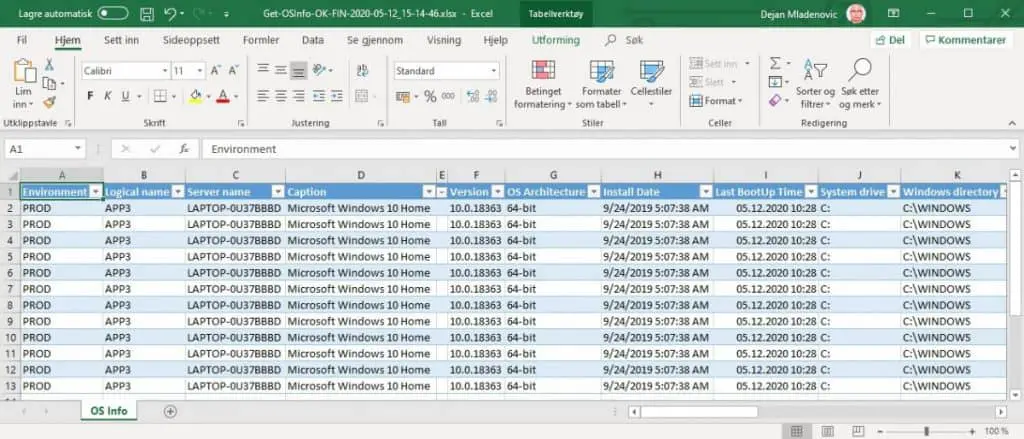
Task: Open font color dropdown arrow
Action: pos(235,97)
